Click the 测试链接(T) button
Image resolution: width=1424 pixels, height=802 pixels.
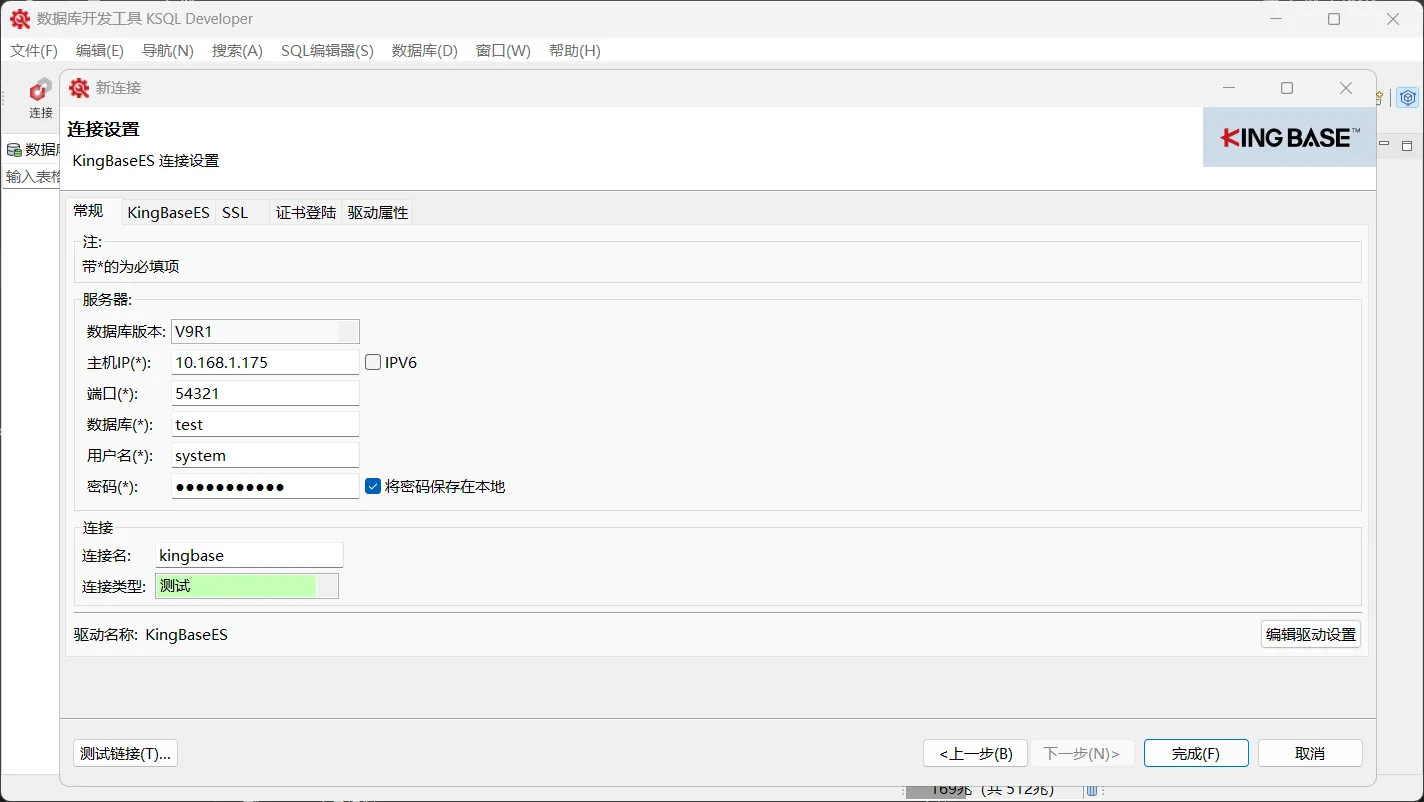click(124, 753)
